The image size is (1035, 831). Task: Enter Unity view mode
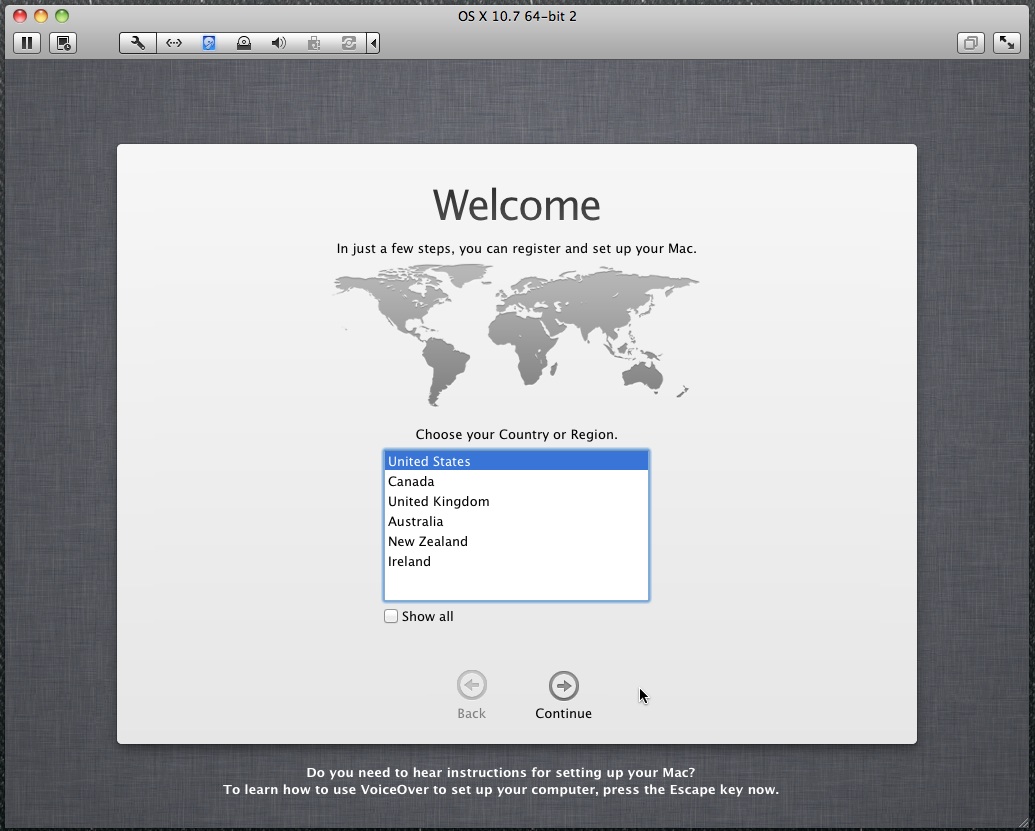point(971,43)
